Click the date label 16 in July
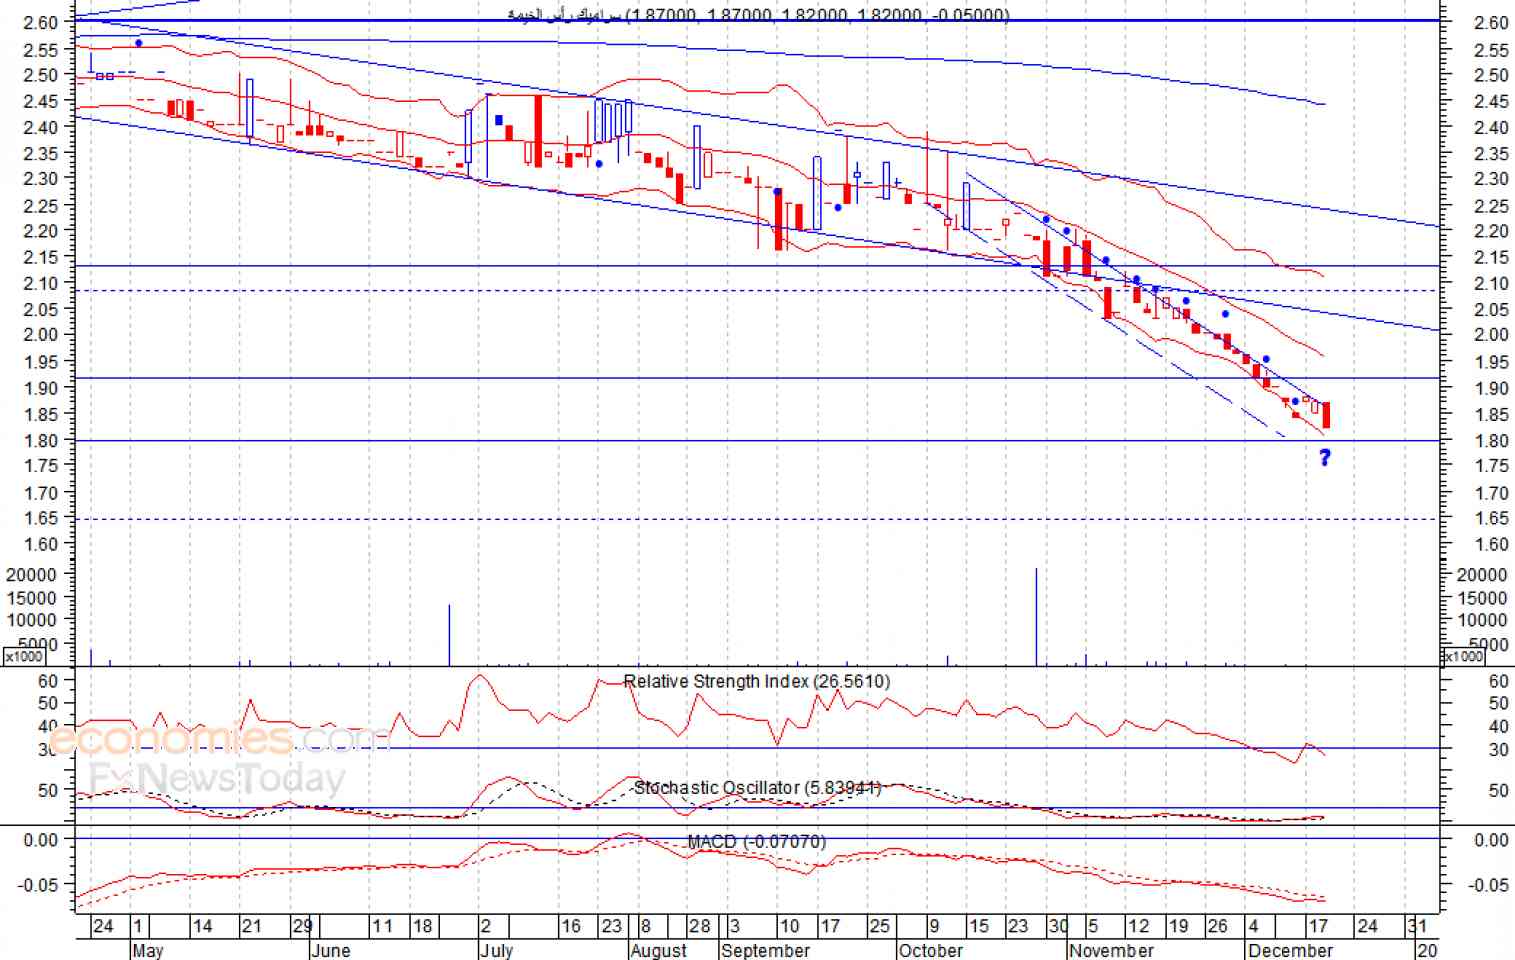Image resolution: width=1515 pixels, height=960 pixels. point(571,926)
